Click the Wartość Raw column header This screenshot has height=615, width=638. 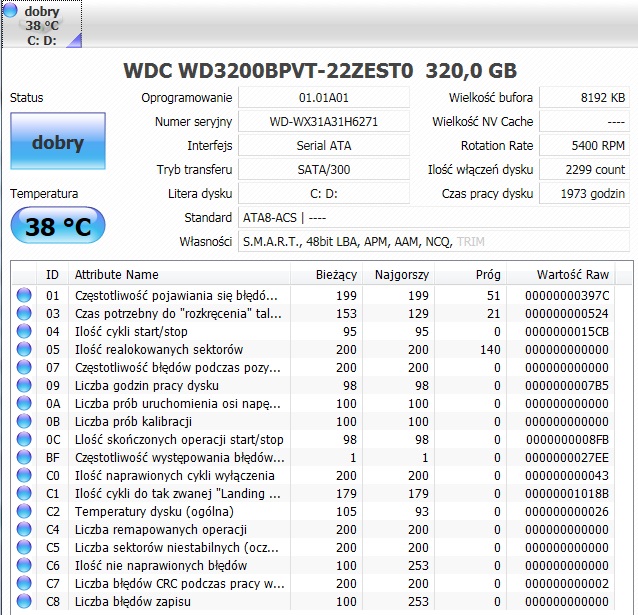pyautogui.click(x=561, y=275)
